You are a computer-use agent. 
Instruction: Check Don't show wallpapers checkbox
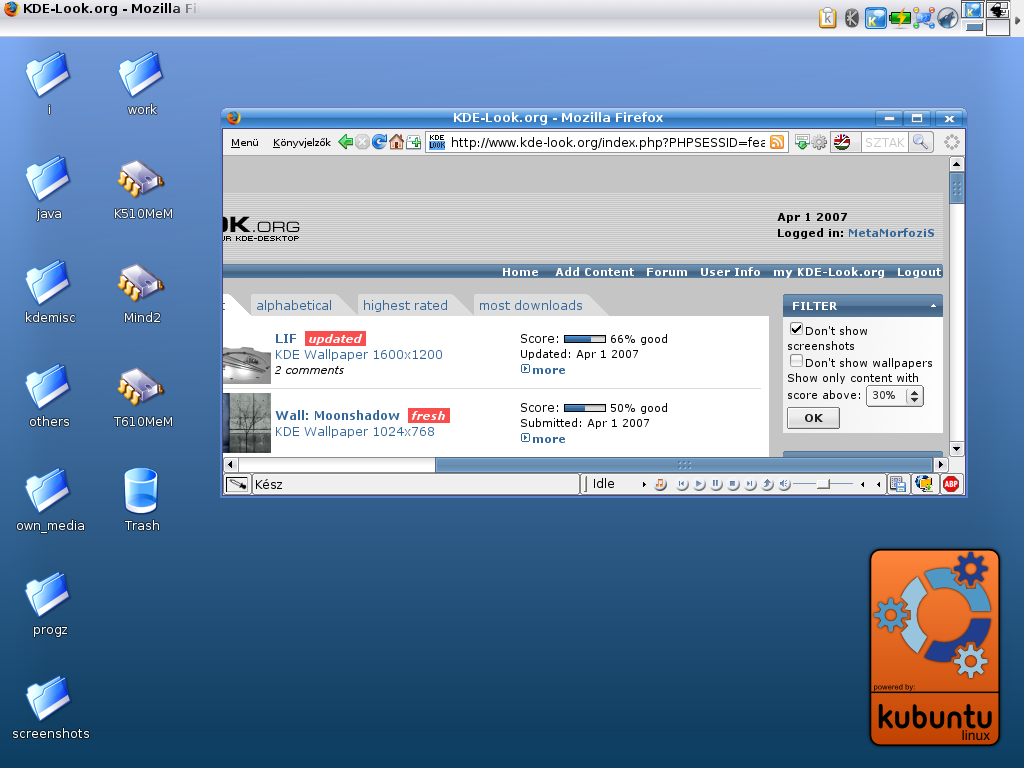(x=796, y=360)
